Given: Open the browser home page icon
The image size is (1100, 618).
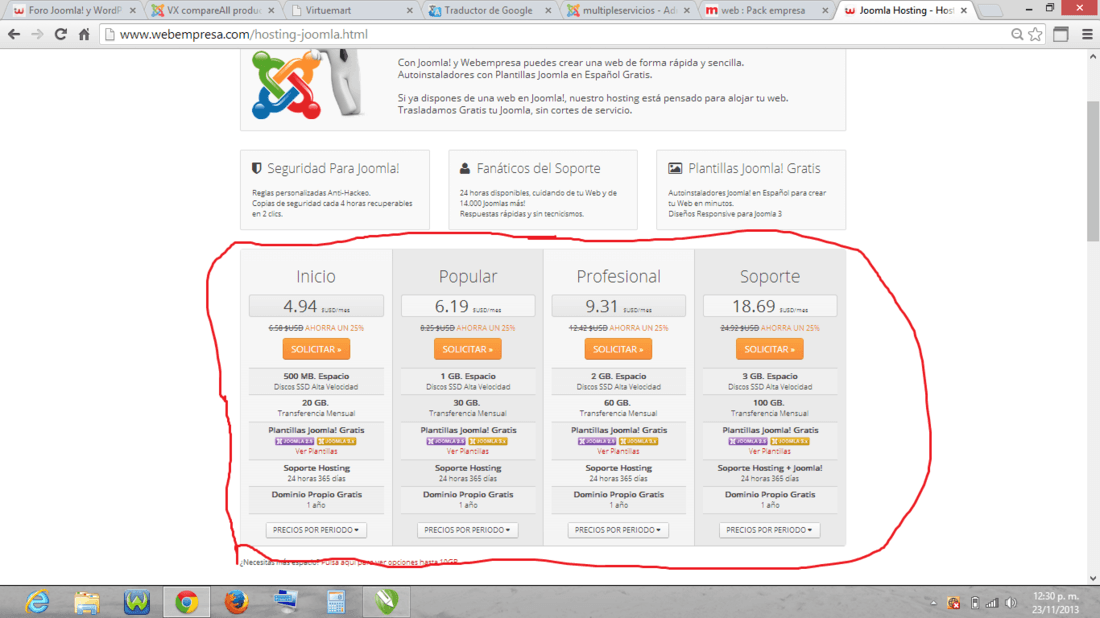Looking at the screenshot, I should point(84,34).
